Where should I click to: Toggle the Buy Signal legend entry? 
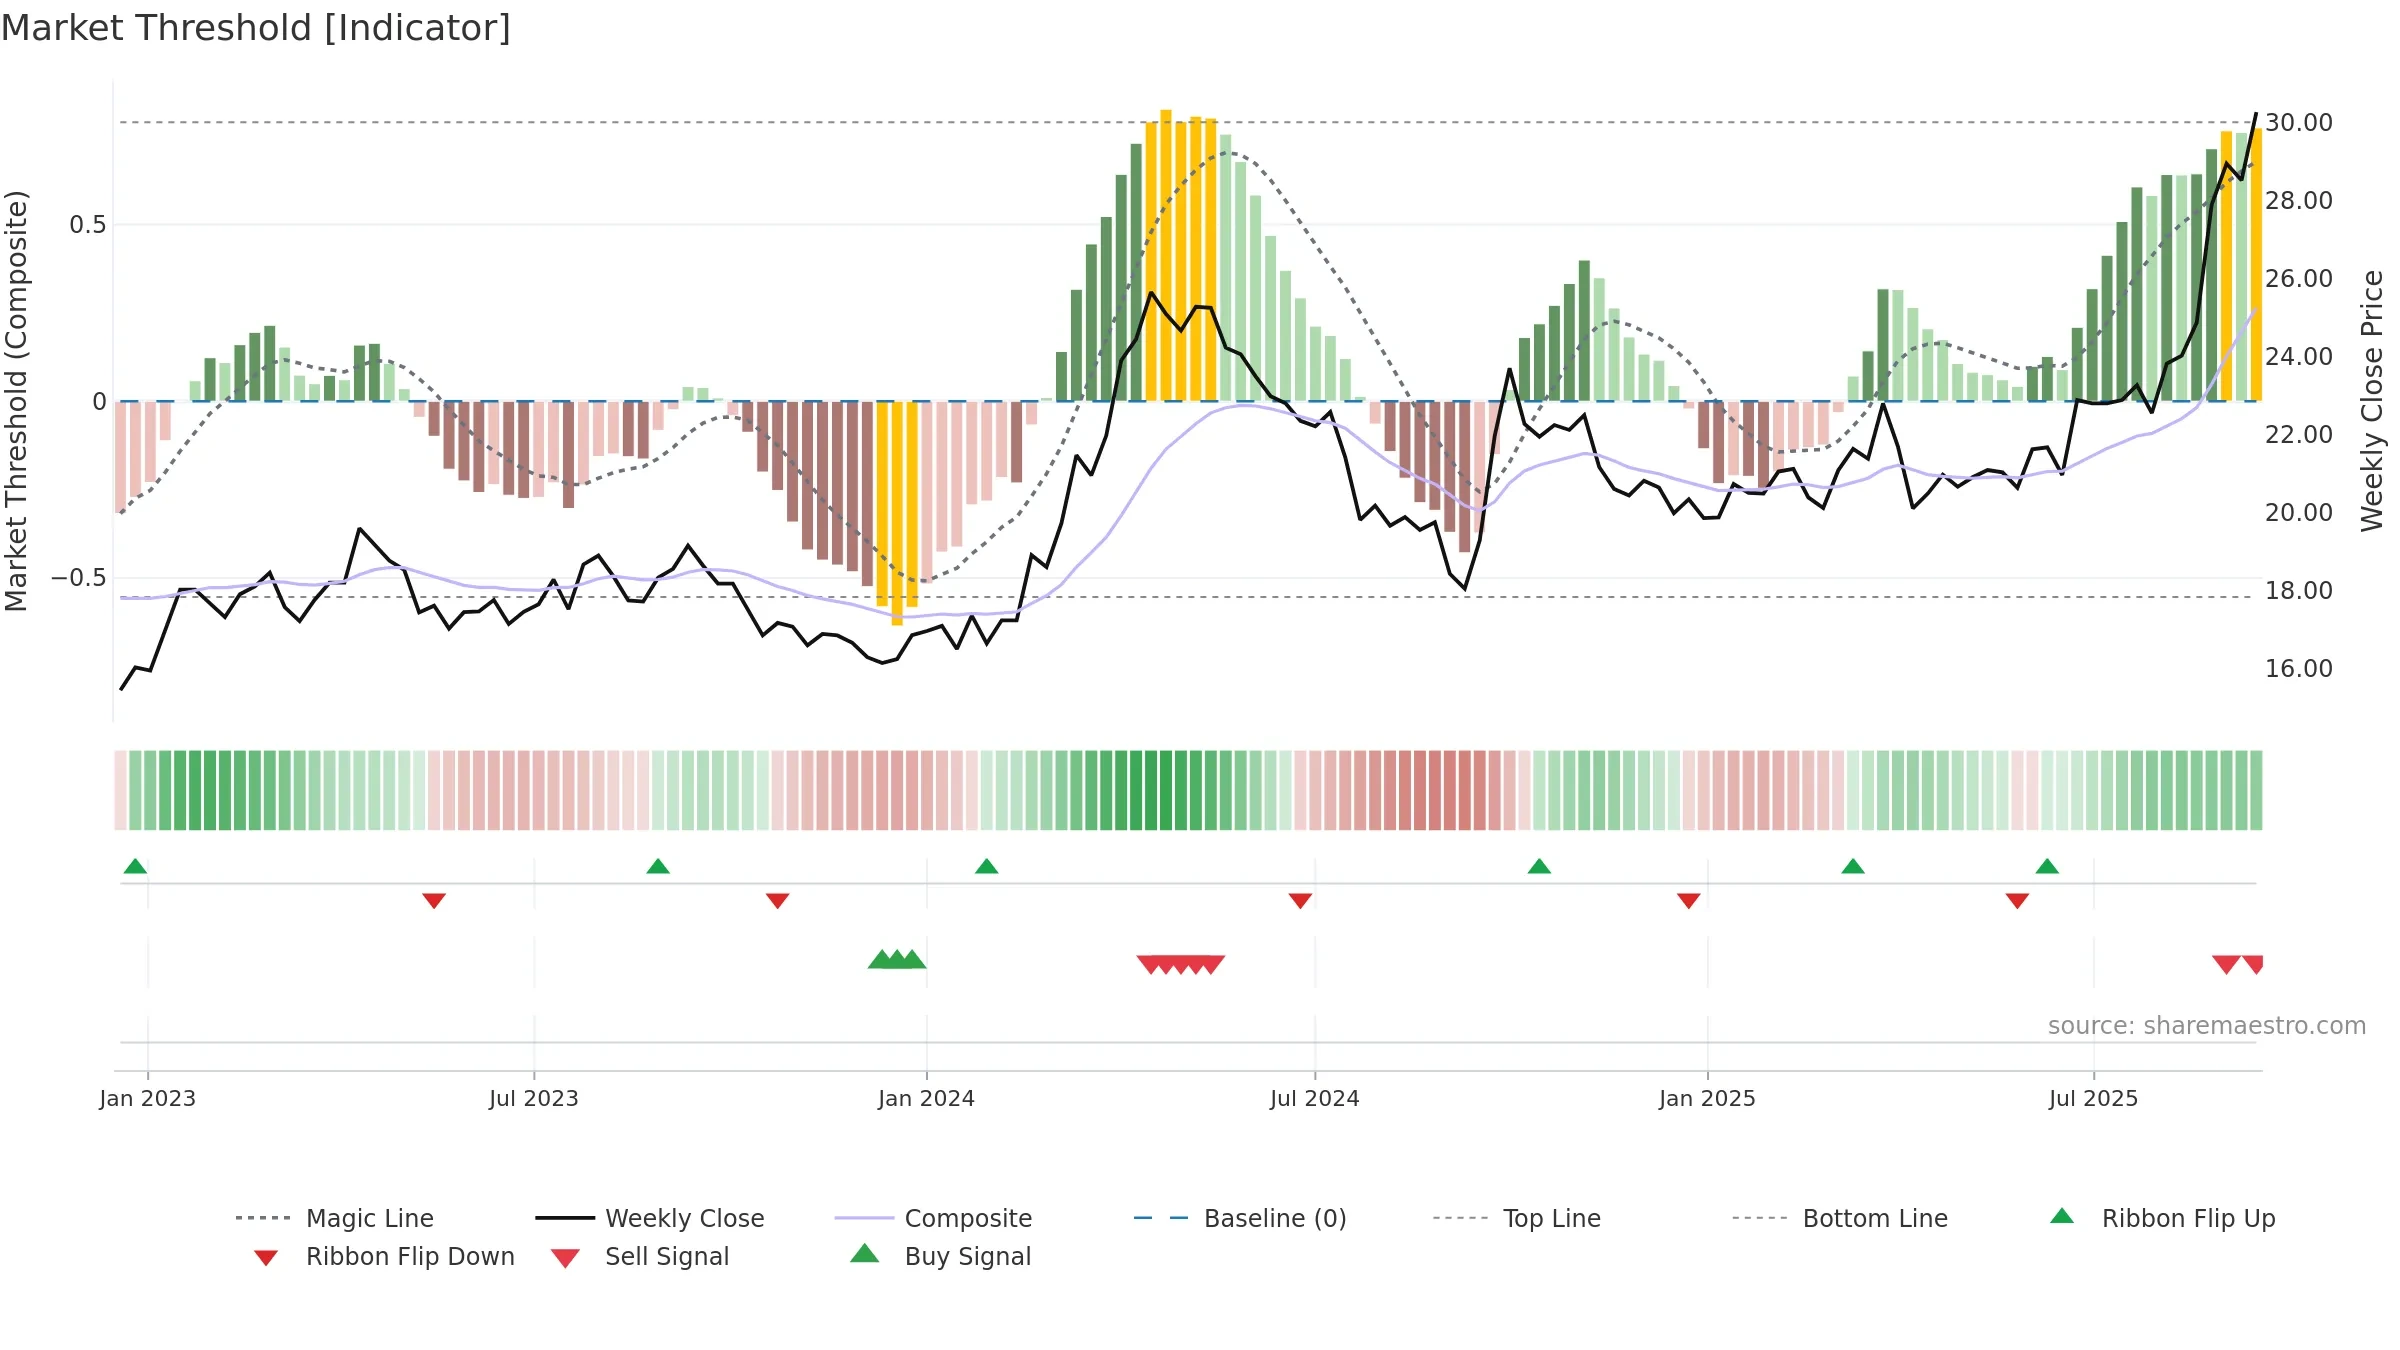click(940, 1256)
